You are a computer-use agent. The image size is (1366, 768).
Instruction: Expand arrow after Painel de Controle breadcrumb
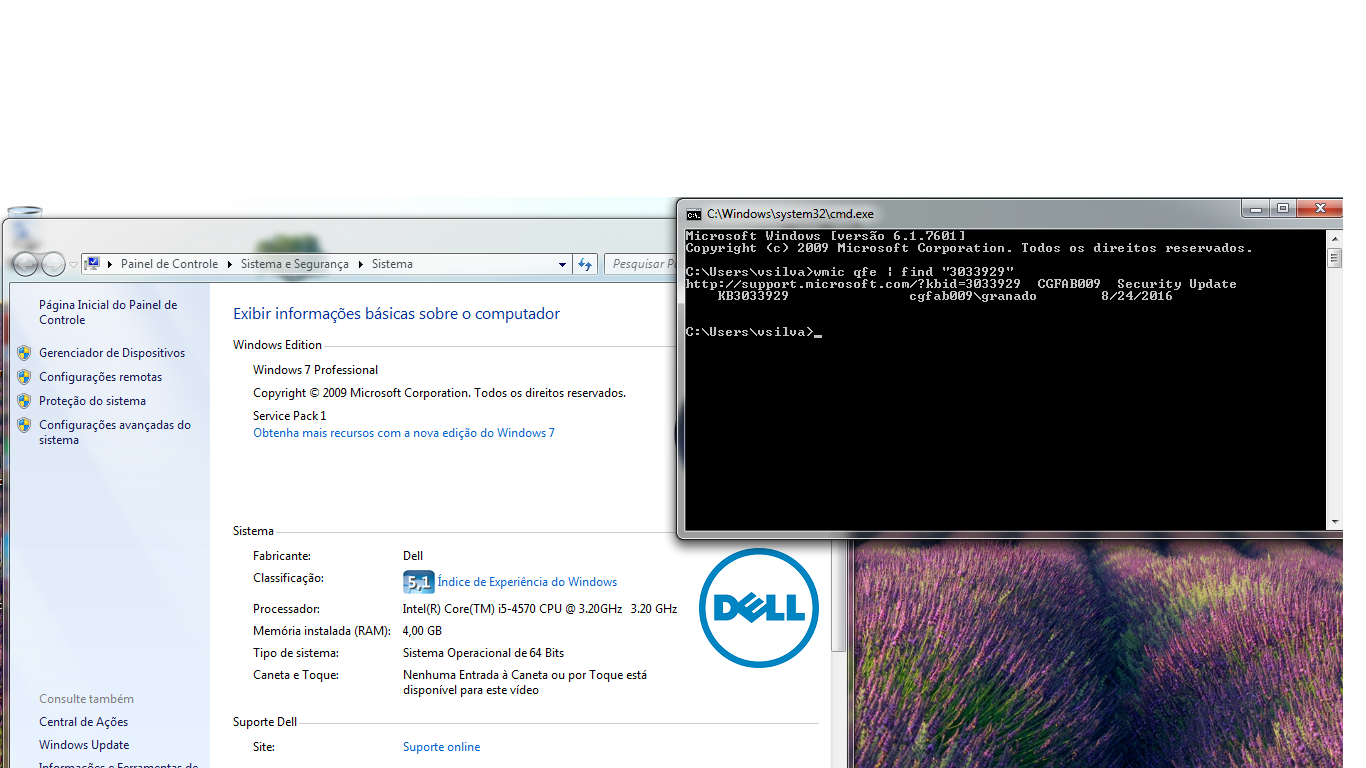tap(229, 264)
